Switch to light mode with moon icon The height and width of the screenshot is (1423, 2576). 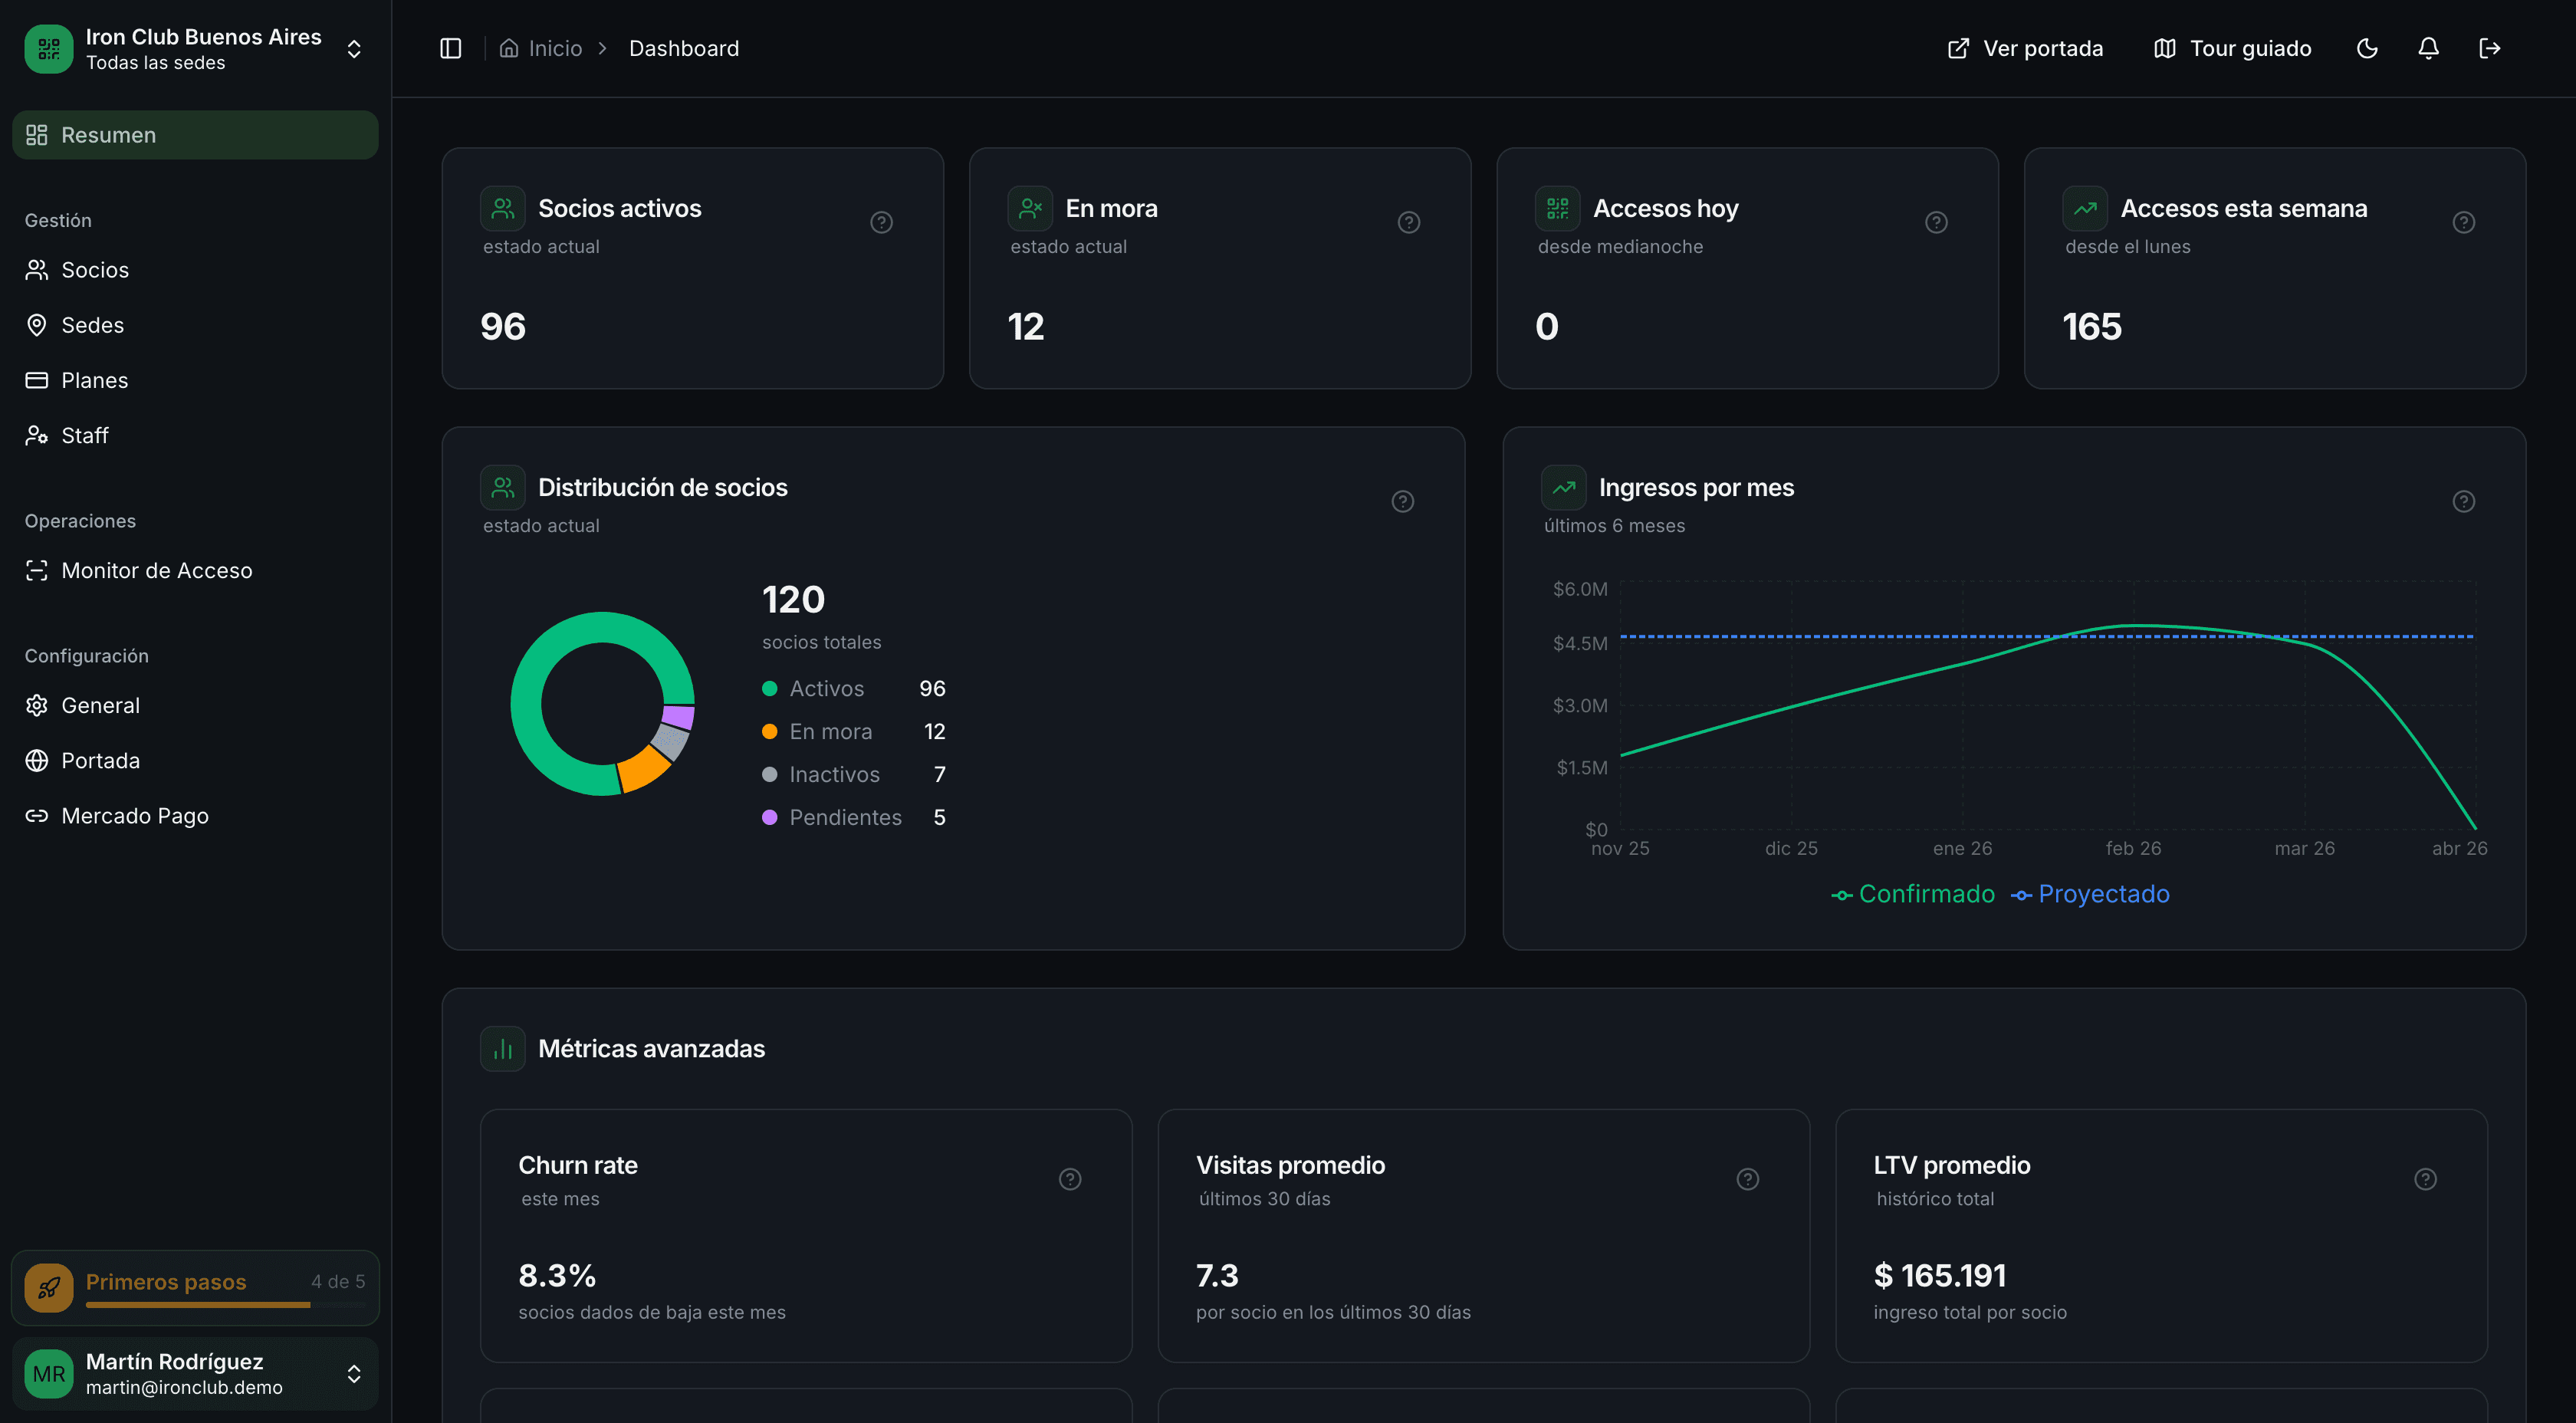point(2367,48)
